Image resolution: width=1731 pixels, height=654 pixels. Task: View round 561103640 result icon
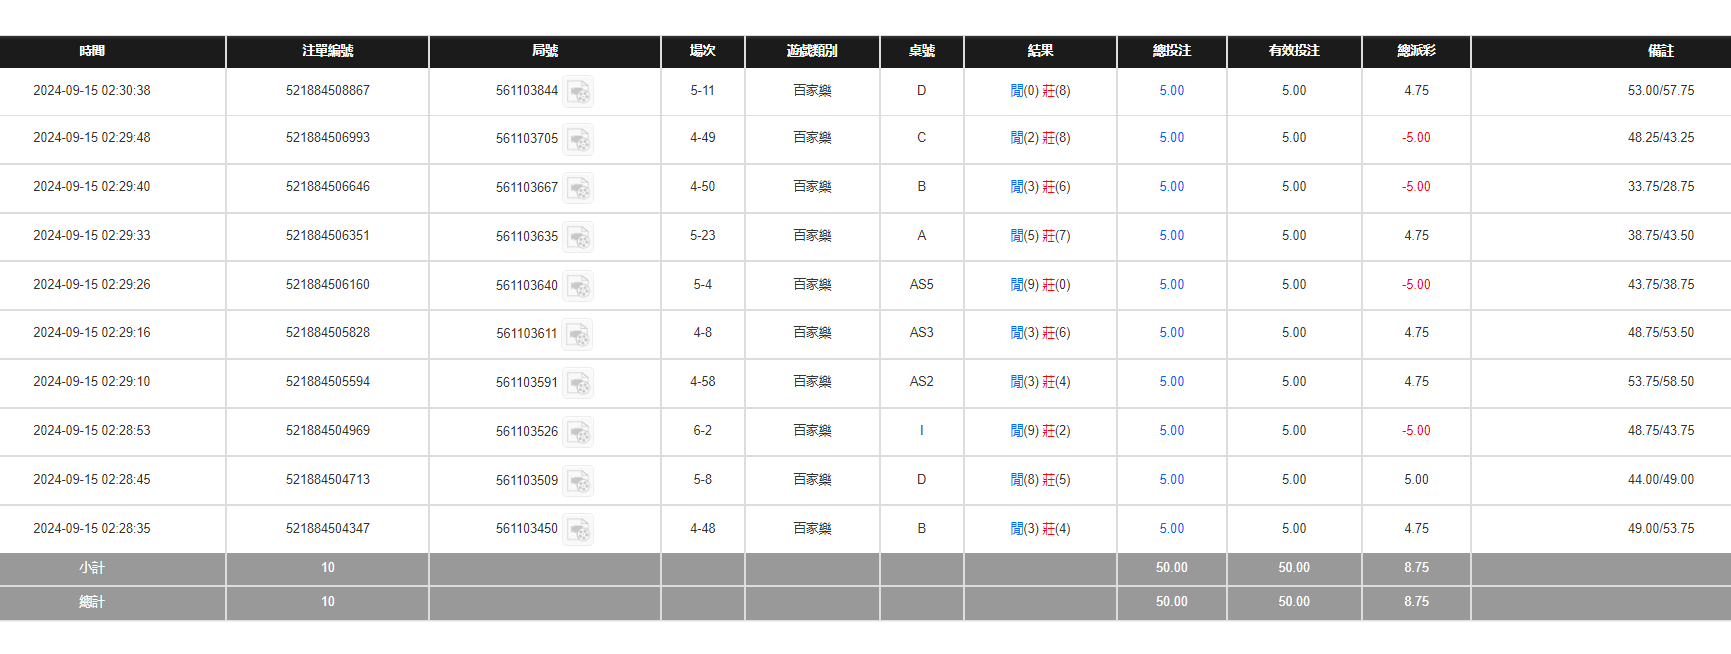coord(578,286)
